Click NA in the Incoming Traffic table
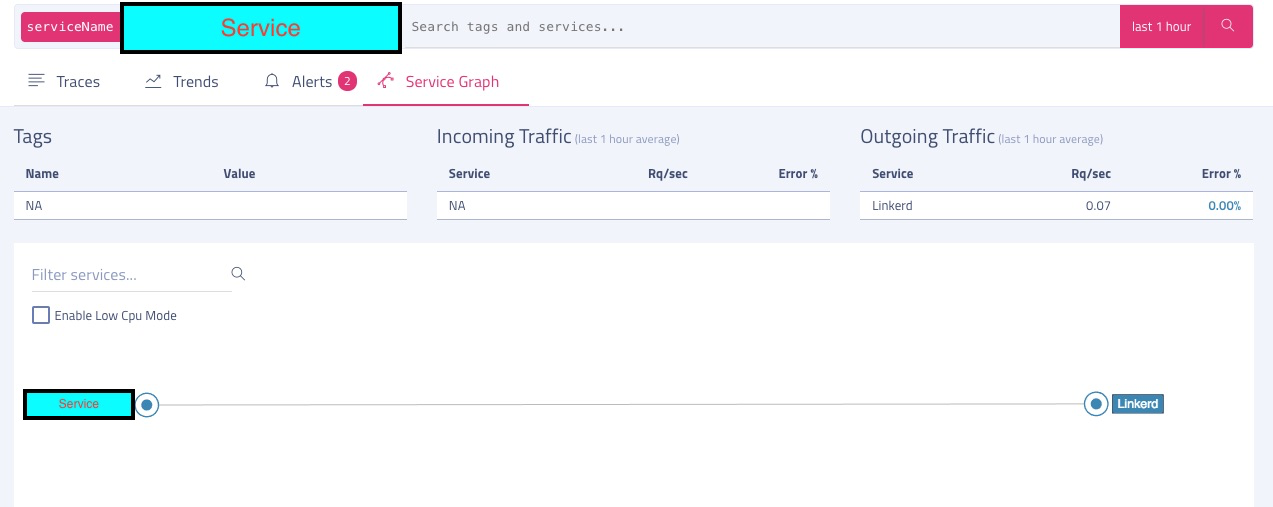The image size is (1273, 507). click(457, 206)
